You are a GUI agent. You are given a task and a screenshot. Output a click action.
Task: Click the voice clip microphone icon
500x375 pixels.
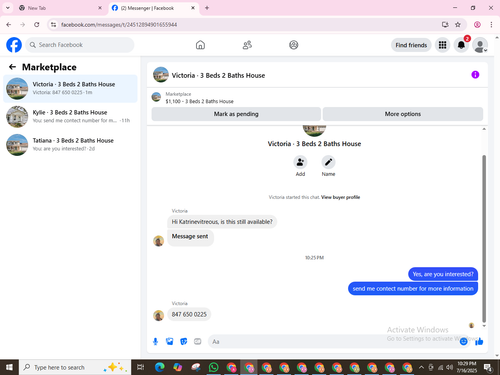pos(155,341)
